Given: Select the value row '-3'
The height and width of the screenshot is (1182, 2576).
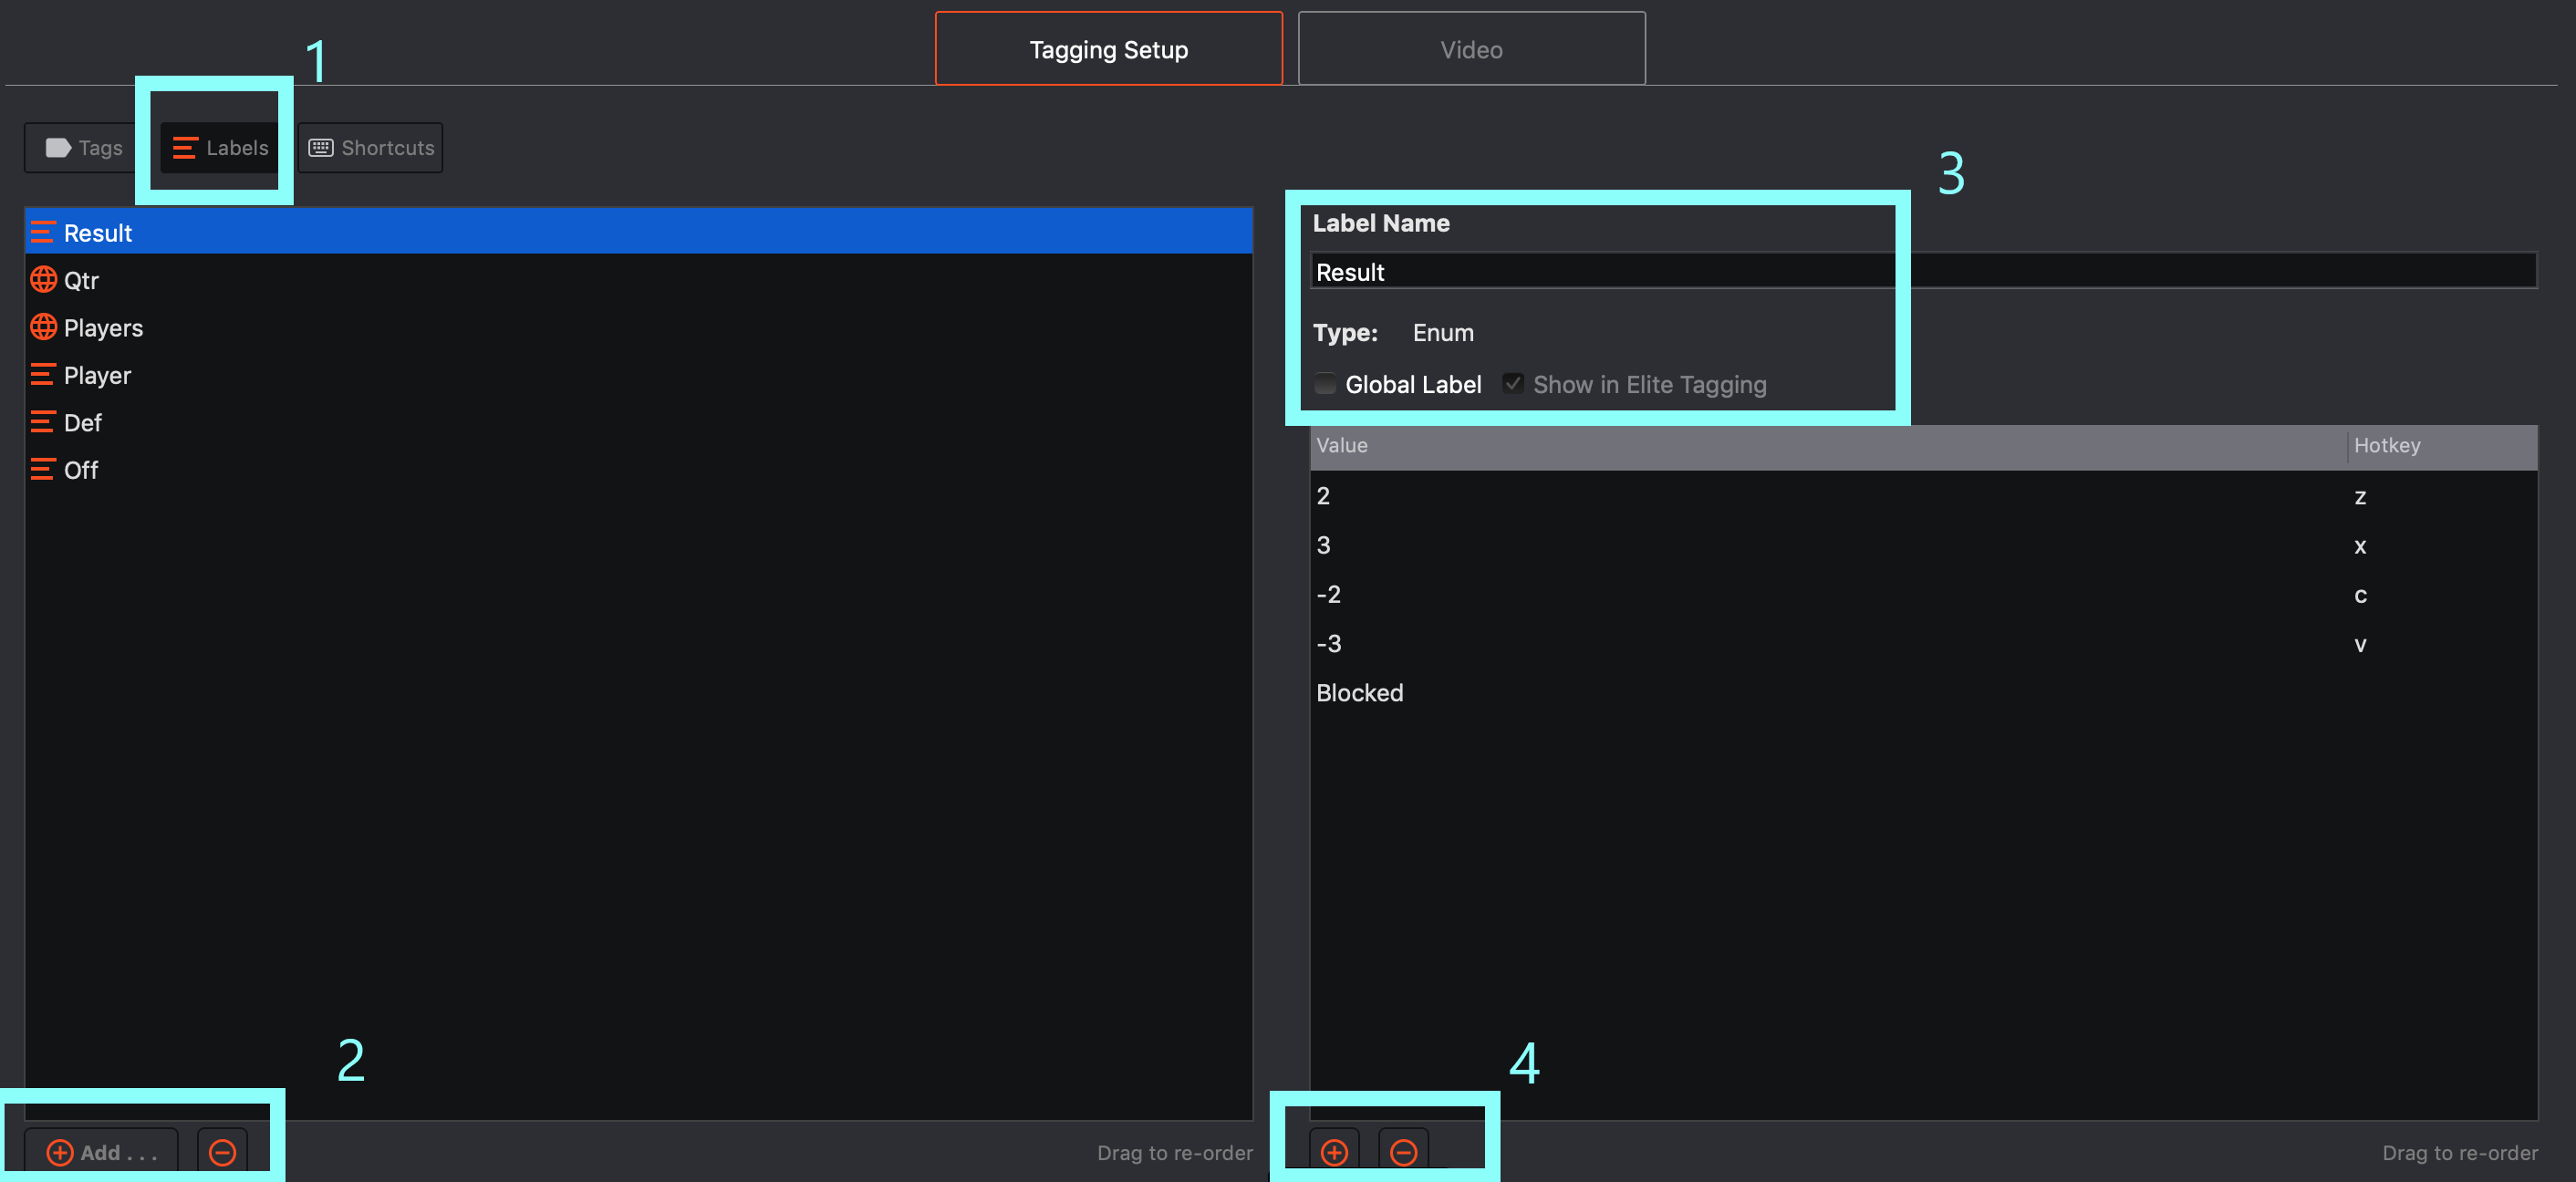Looking at the screenshot, I should [x=1923, y=643].
